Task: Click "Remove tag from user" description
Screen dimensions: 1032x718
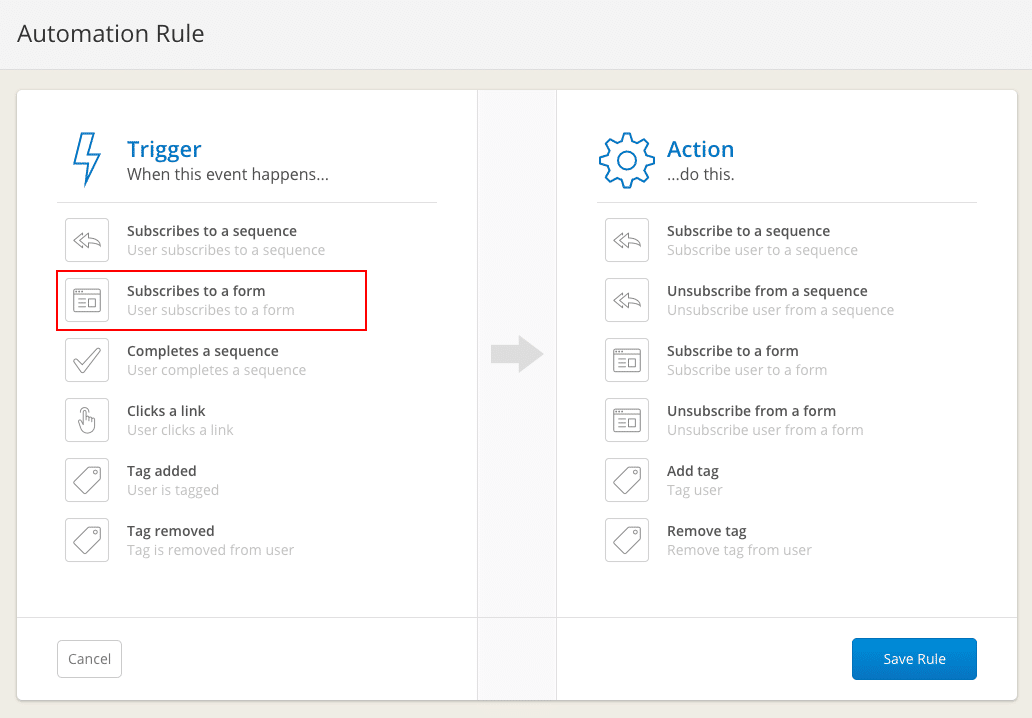Action: pos(739,550)
